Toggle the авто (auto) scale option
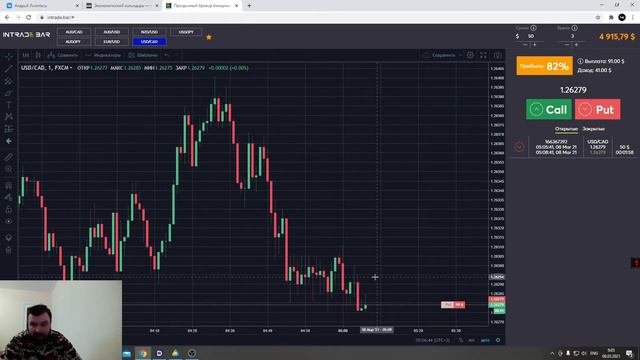 point(485,340)
